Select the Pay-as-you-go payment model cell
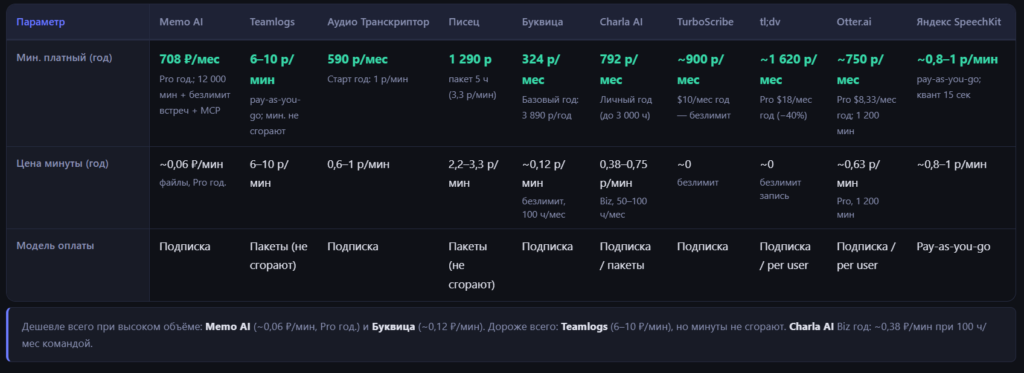Viewport: 1024px width, 373px height. click(x=953, y=247)
